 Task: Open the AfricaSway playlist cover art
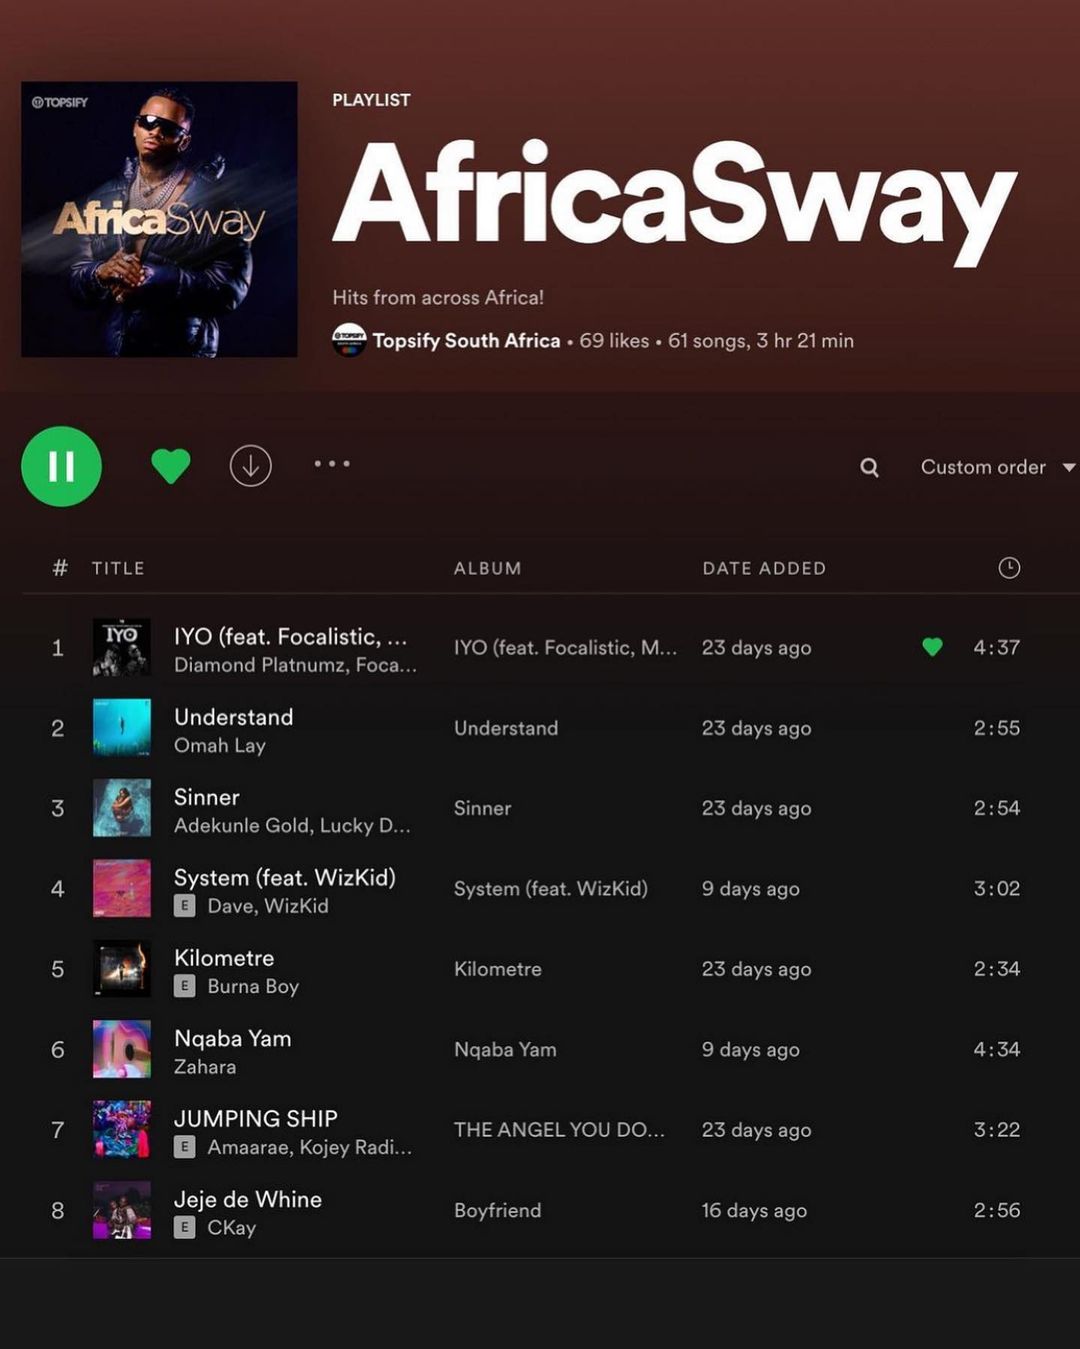[159, 219]
